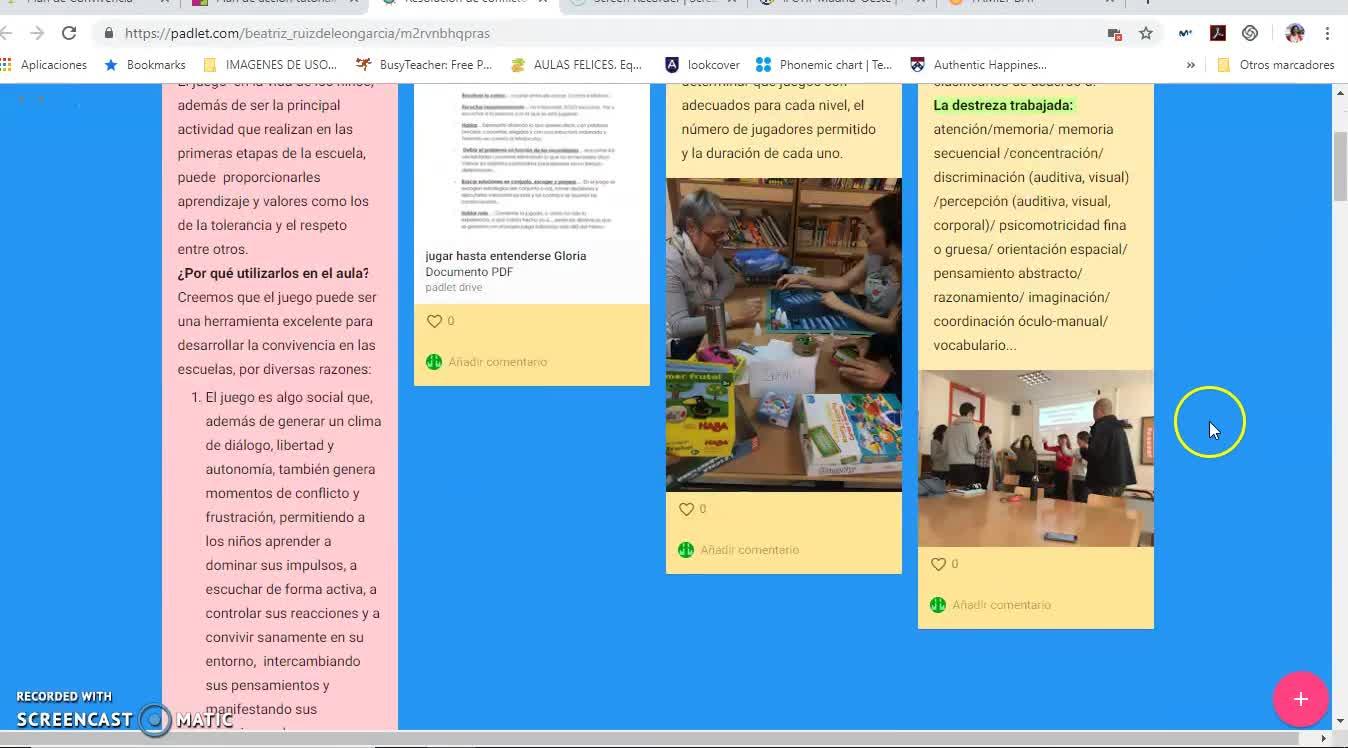This screenshot has width=1348, height=748.
Task: Open the Chrome profile avatar
Action: tap(1295, 33)
